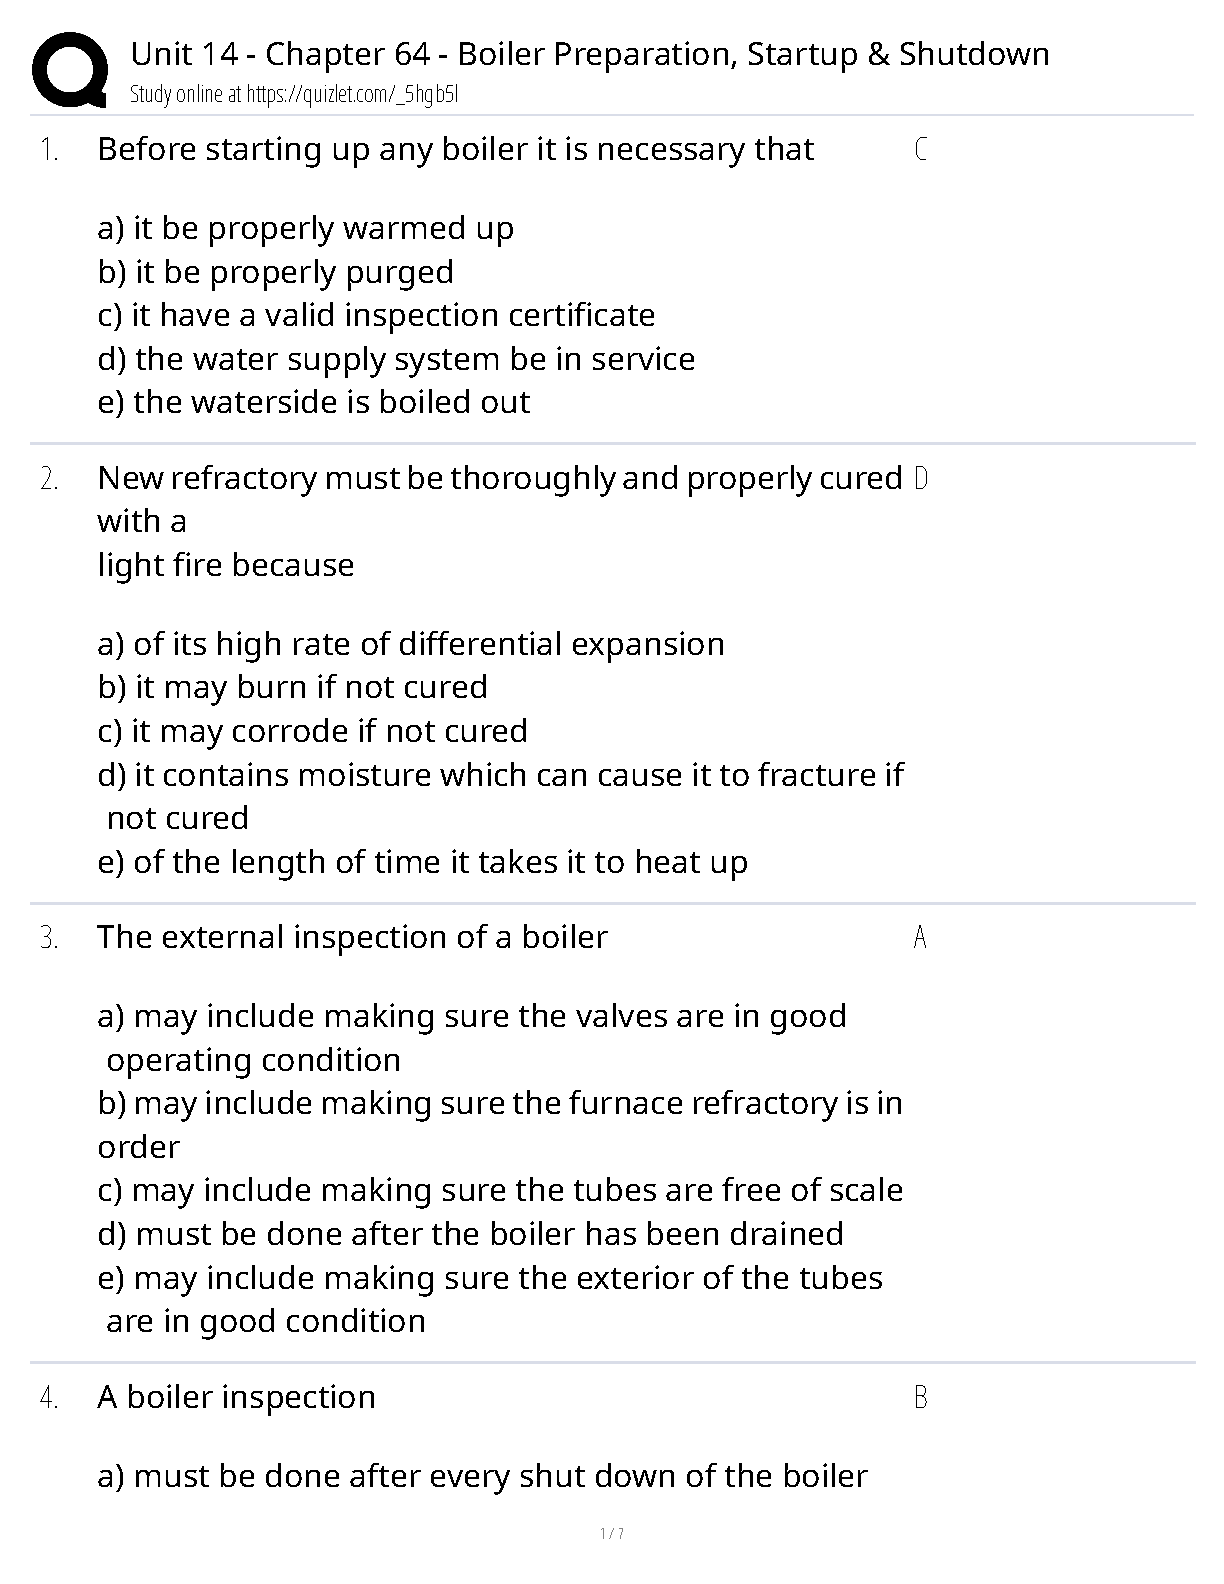Click answer letter B for question 4
This screenshot has height=1584, width=1224.
coord(921,1397)
